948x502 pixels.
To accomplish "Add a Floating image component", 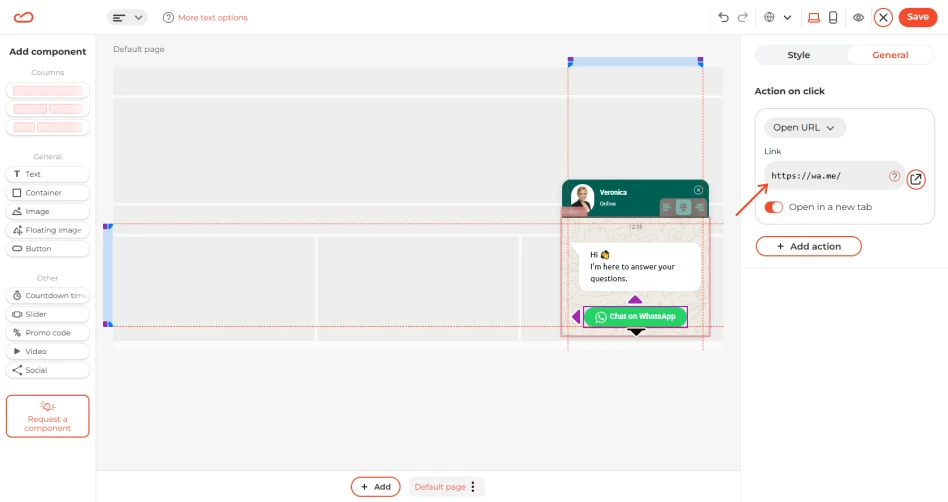I will click(48, 230).
